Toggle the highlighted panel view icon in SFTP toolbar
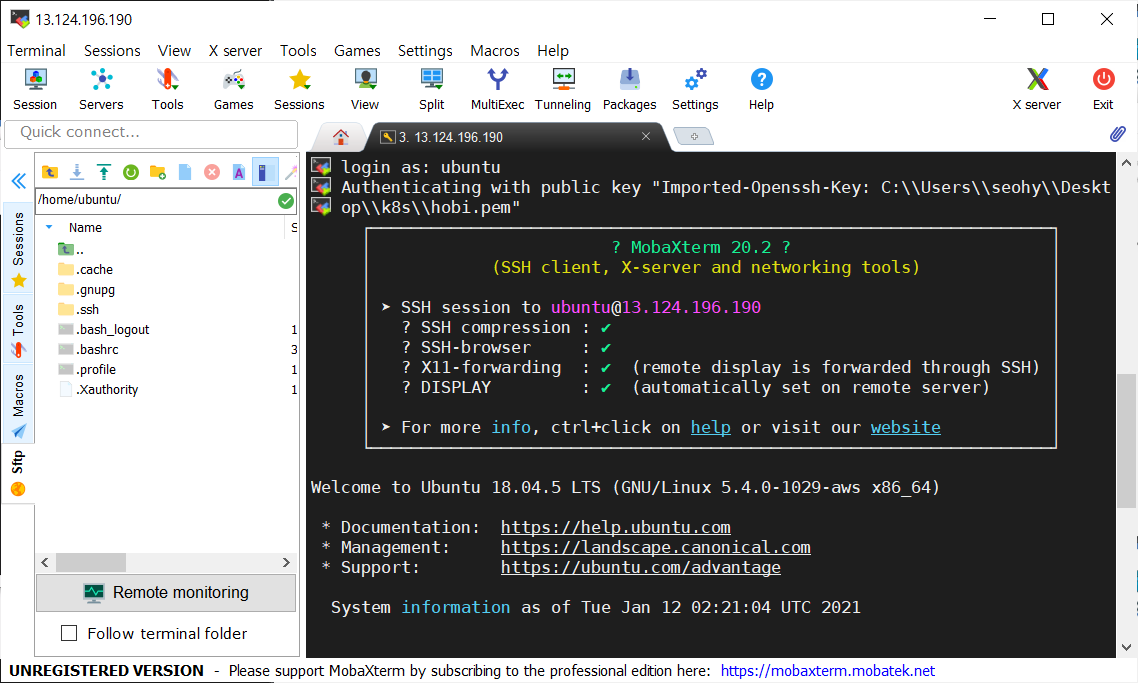The height and width of the screenshot is (683, 1138). pos(264,172)
